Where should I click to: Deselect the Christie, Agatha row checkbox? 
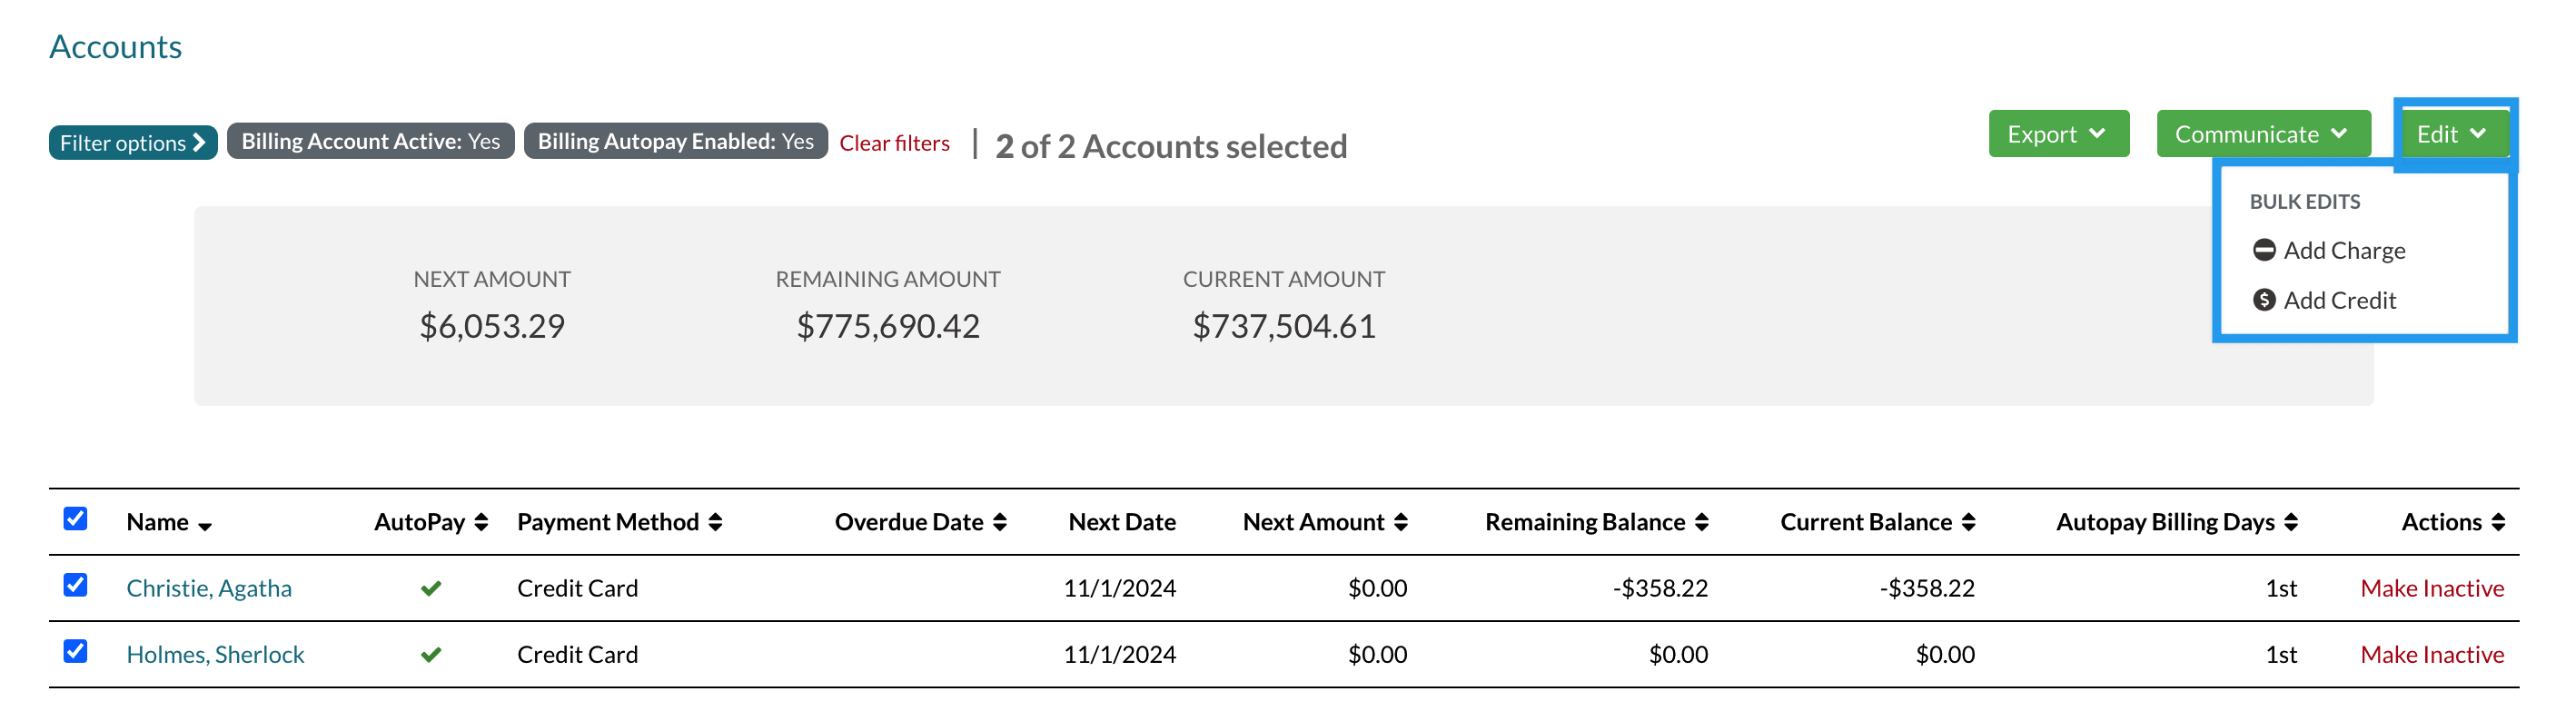[x=75, y=585]
